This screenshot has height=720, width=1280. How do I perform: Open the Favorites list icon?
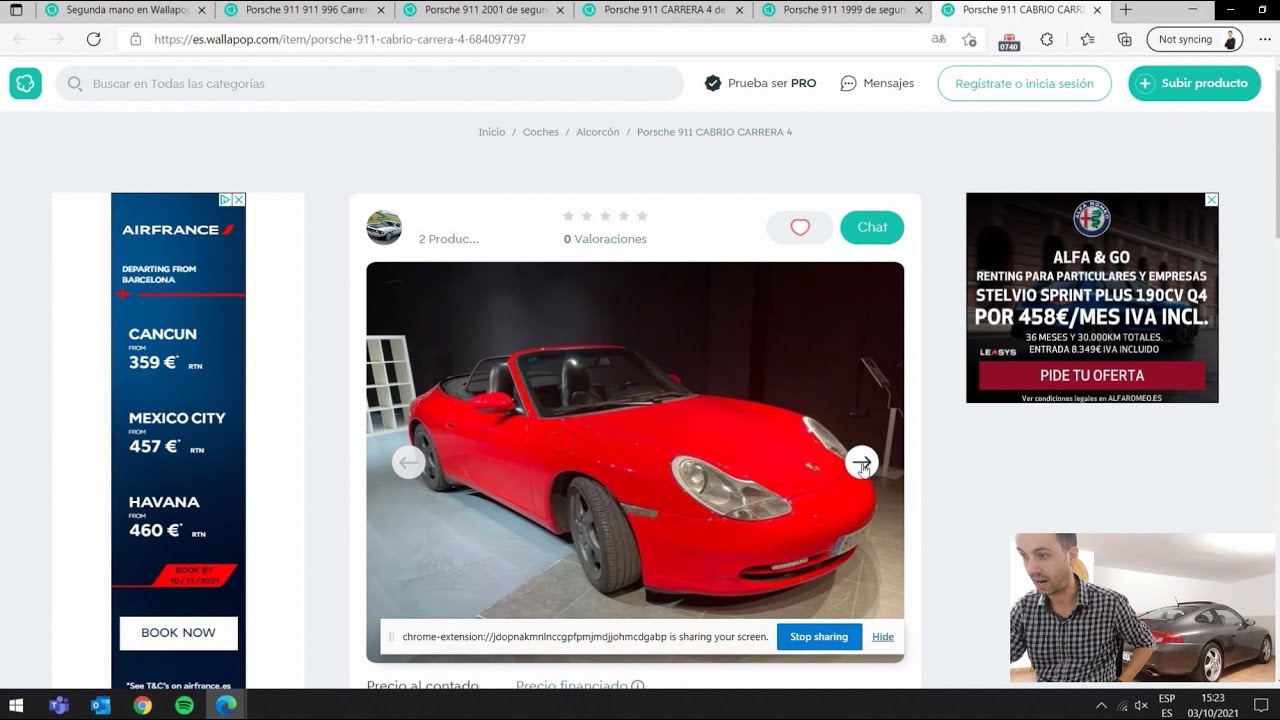[x=1088, y=39]
